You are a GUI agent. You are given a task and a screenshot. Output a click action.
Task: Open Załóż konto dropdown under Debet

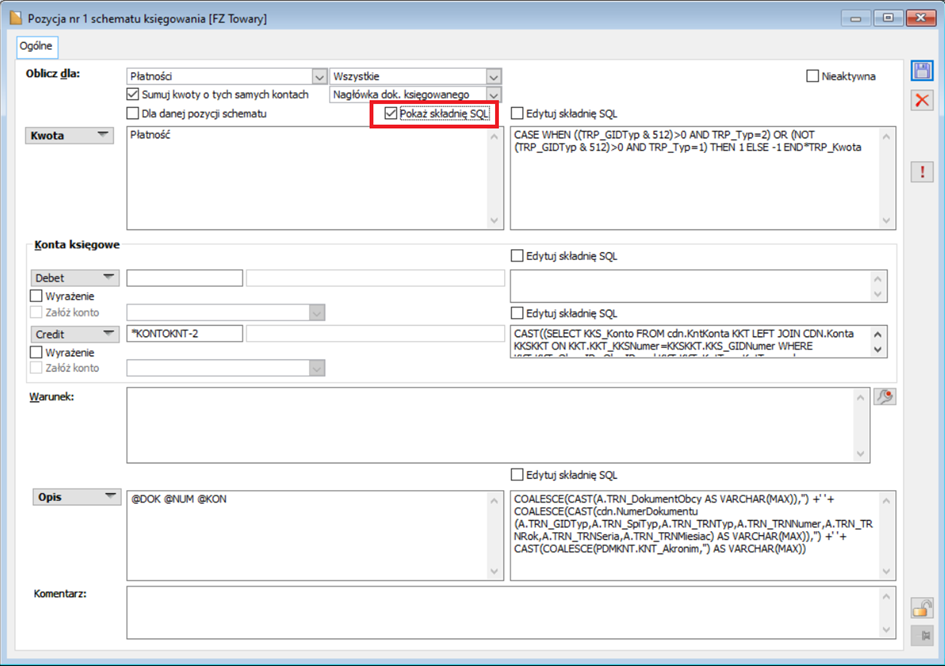pos(317,312)
